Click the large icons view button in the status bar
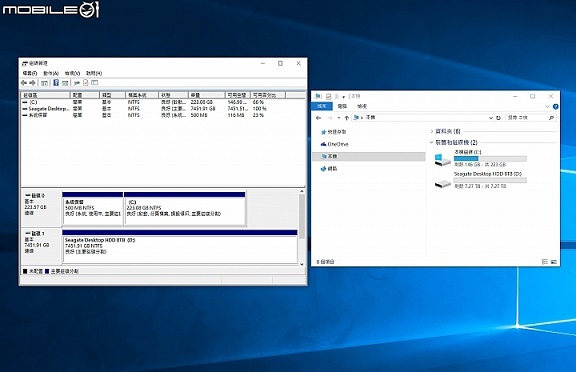The height and width of the screenshot is (372, 576). click(x=554, y=262)
